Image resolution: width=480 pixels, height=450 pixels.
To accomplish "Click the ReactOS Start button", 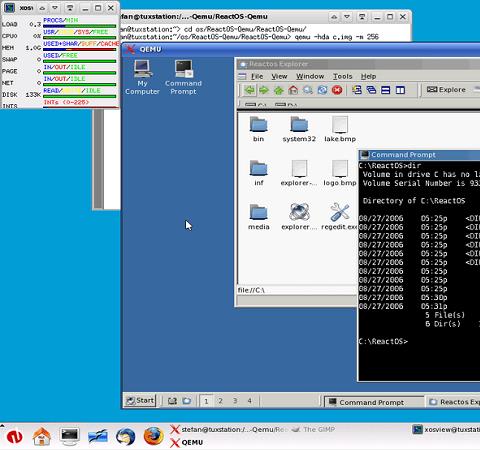I will [x=140, y=400].
